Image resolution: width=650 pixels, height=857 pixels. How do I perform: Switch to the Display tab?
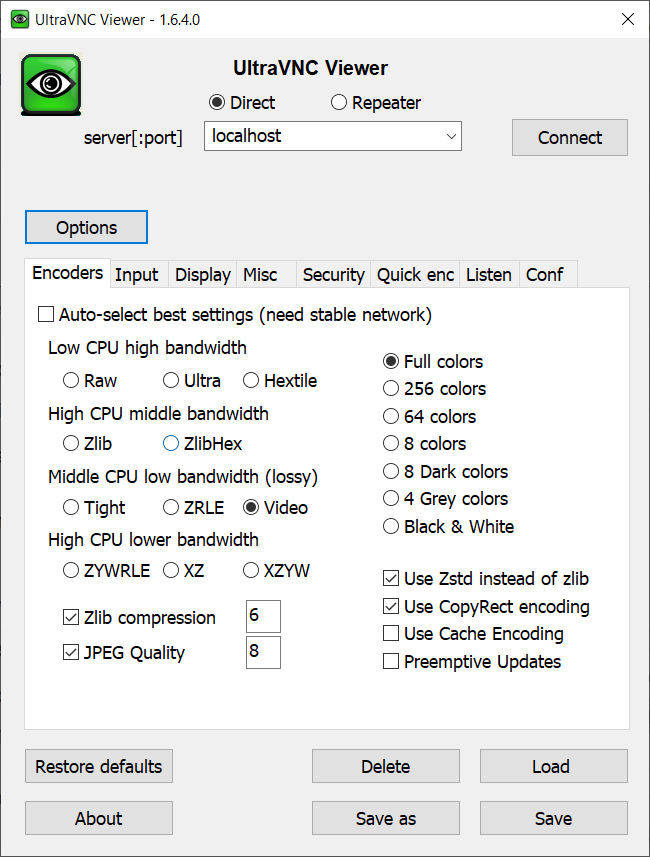[x=203, y=275]
